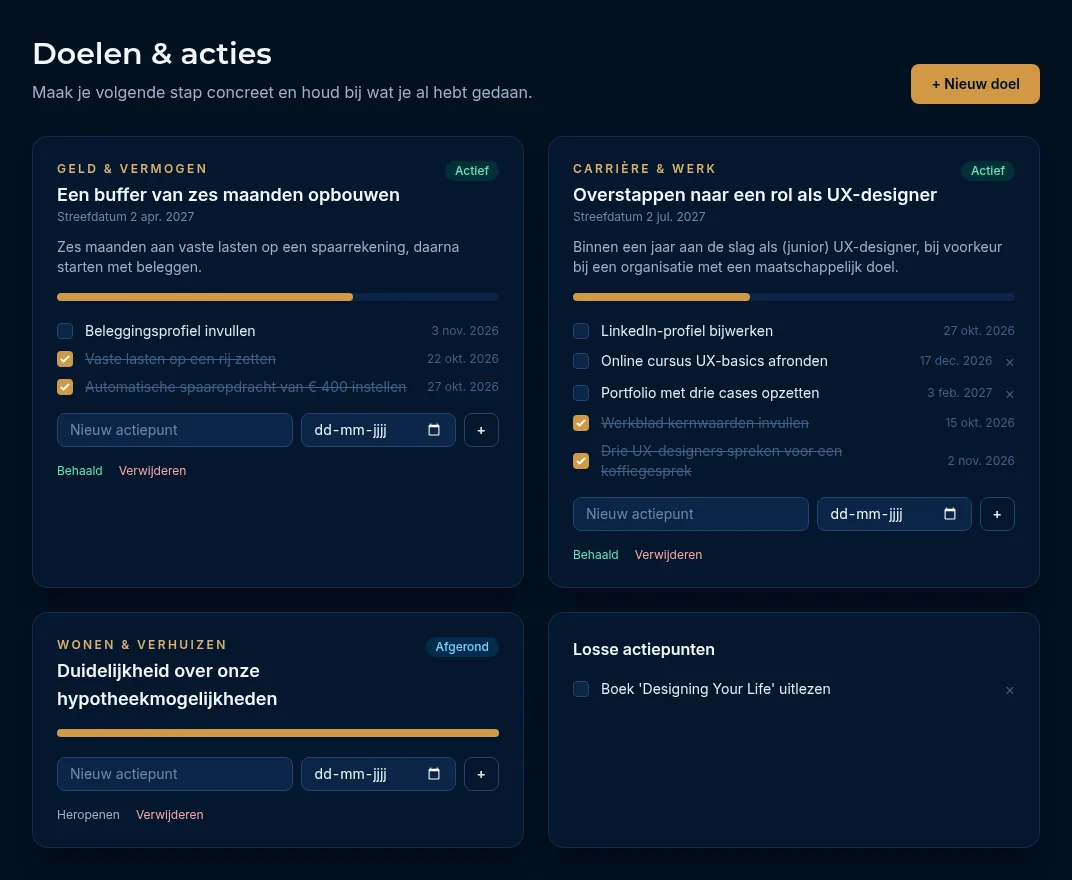The image size is (1072, 880).
Task: Click Afgerond badge on hypotheek goal
Action: [x=462, y=647]
